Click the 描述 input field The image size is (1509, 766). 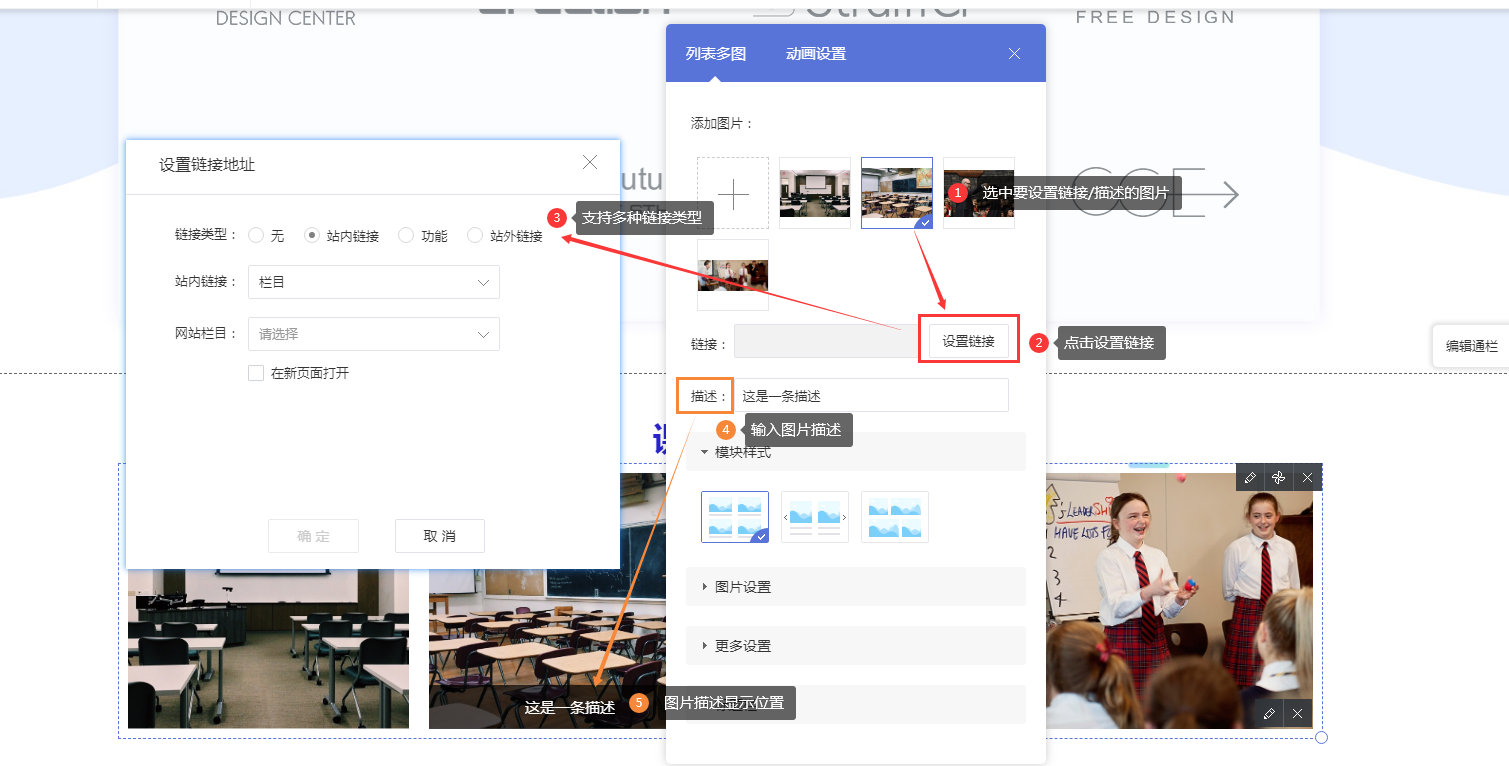[871, 396]
